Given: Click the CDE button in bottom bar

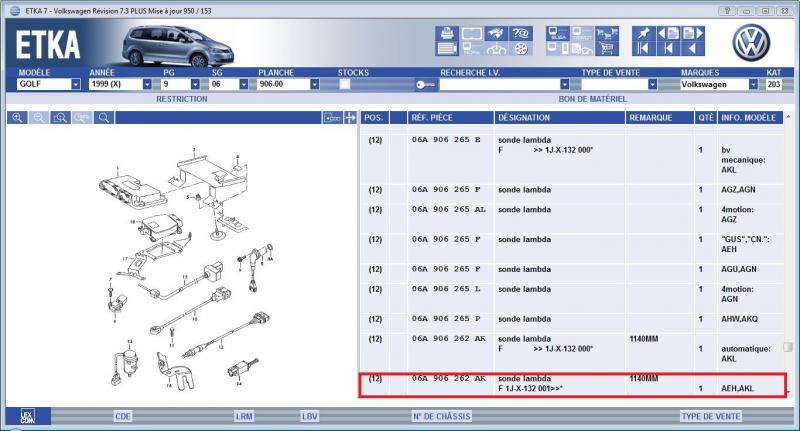Looking at the screenshot, I should [123, 416].
